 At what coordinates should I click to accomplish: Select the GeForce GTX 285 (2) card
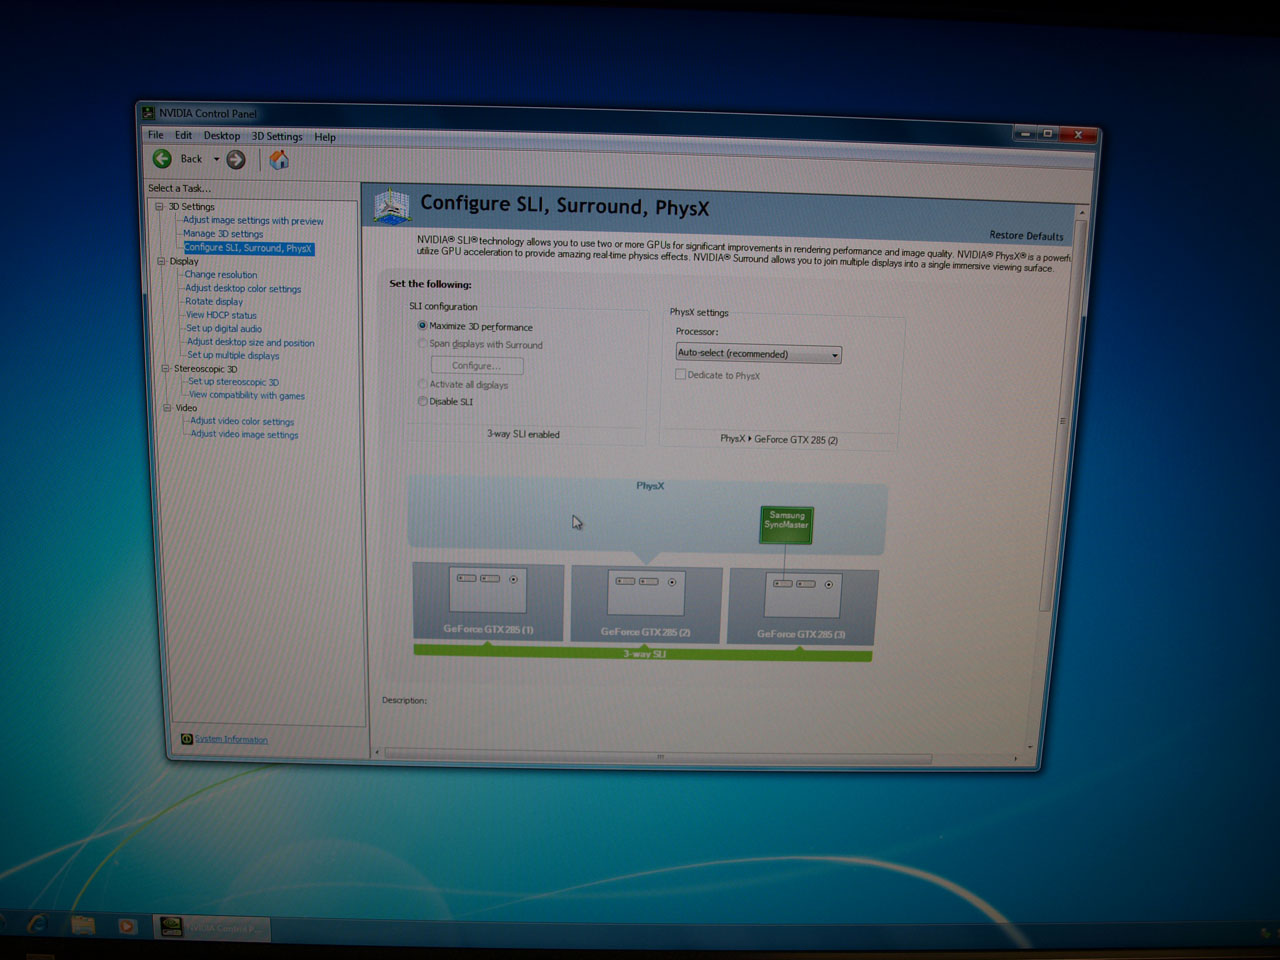point(646,605)
